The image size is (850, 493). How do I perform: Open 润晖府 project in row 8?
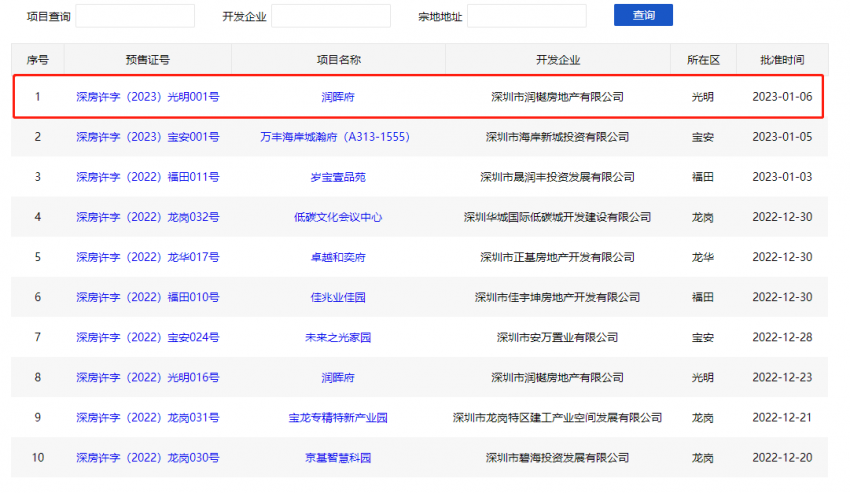tap(338, 378)
